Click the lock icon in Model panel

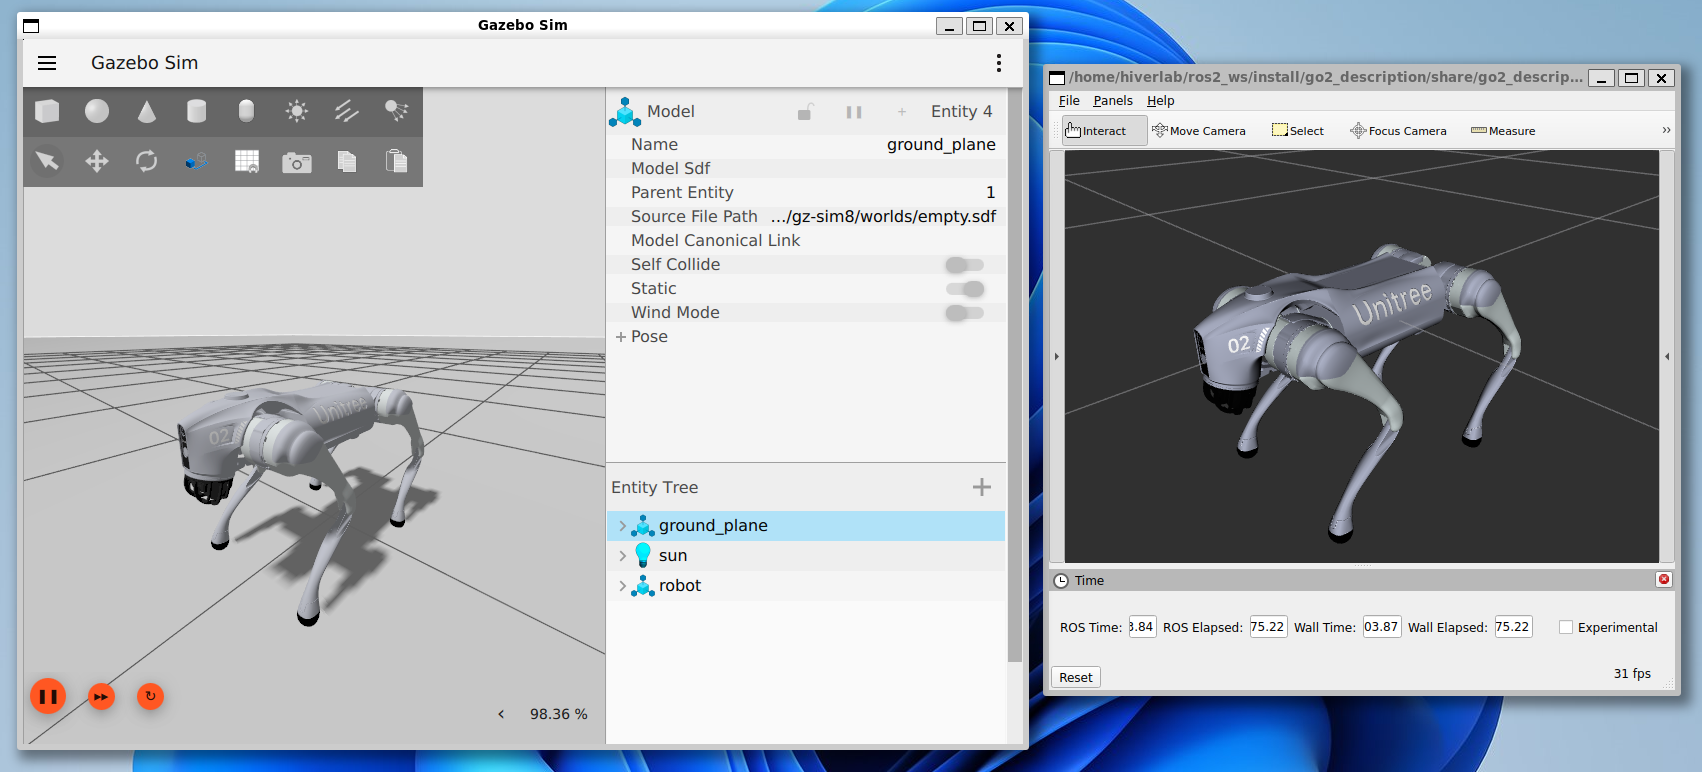tap(805, 112)
